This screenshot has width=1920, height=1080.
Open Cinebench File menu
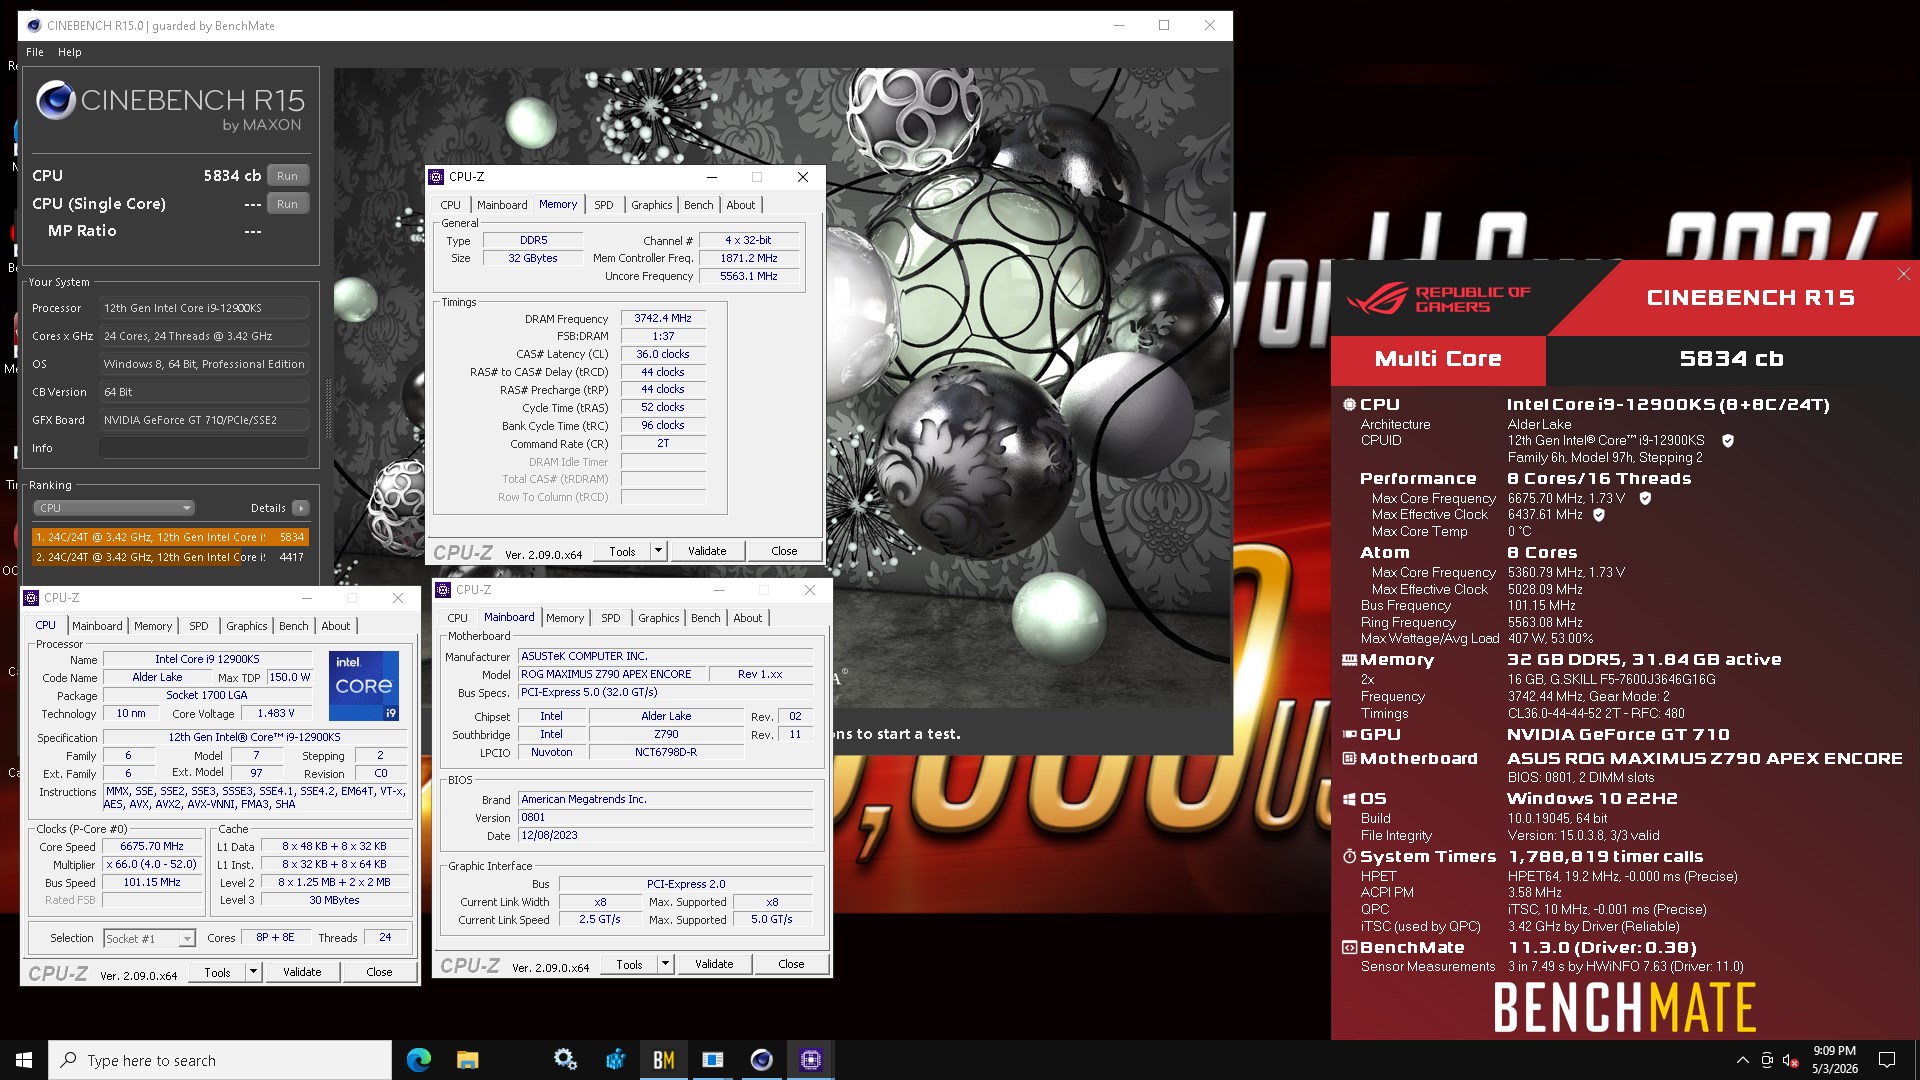pyautogui.click(x=35, y=52)
